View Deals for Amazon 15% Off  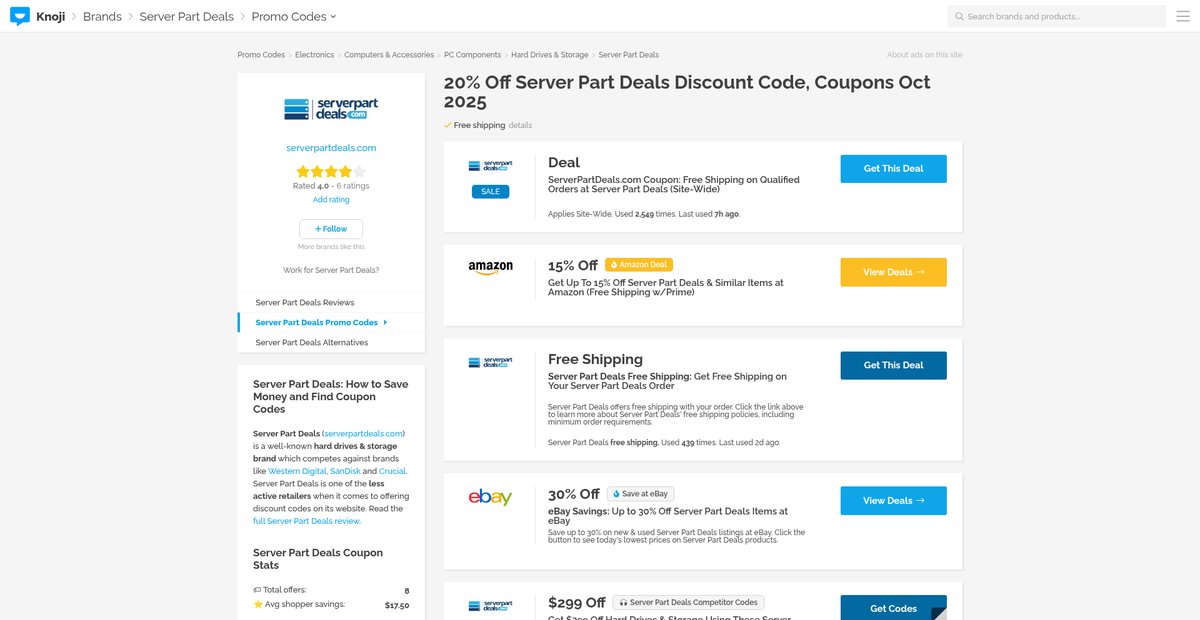(x=893, y=272)
